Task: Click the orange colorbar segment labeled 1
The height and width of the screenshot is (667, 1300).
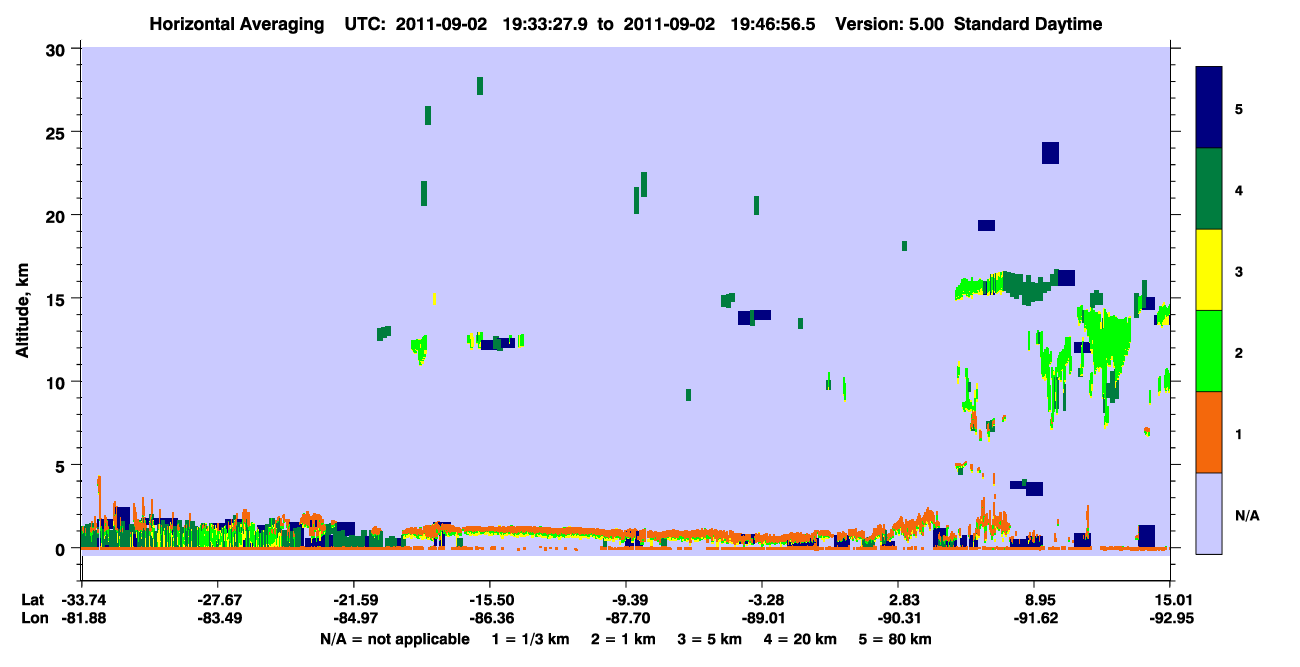Action: pos(1209,432)
